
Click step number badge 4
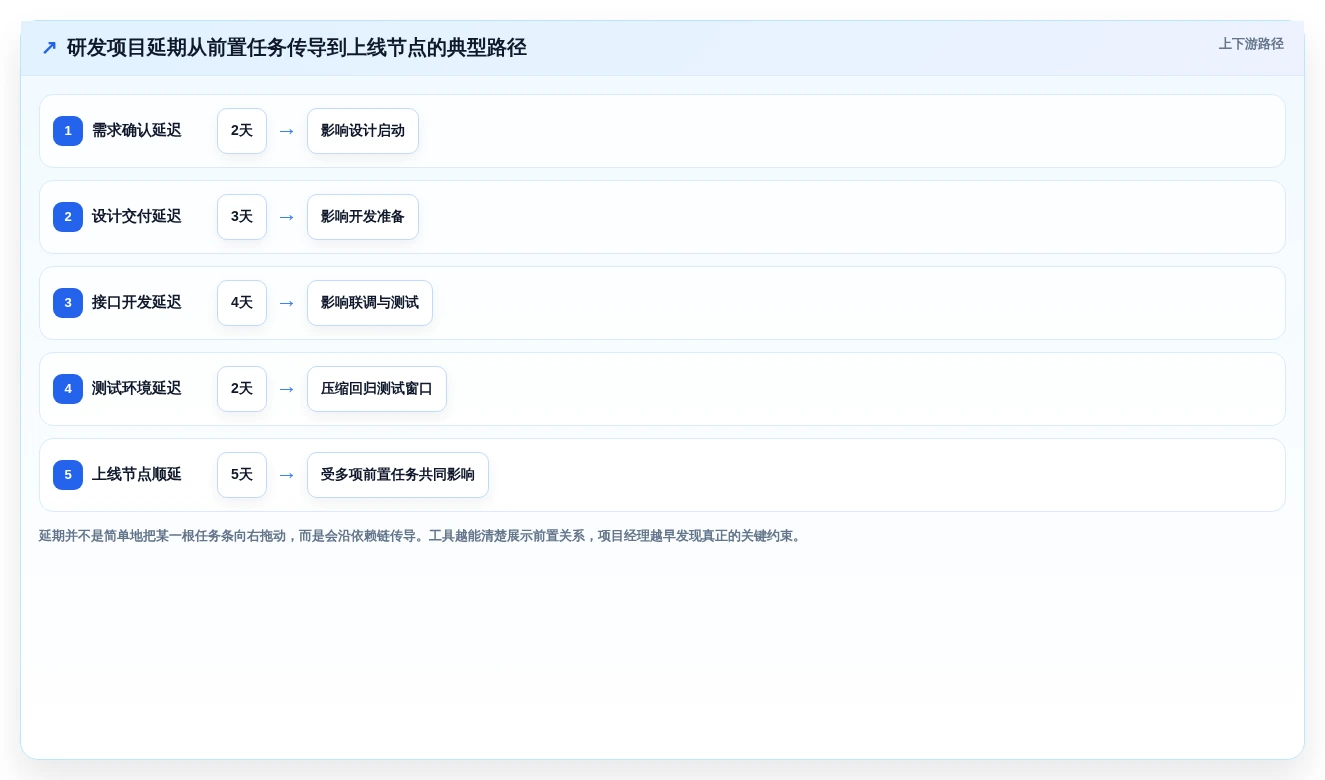point(68,389)
